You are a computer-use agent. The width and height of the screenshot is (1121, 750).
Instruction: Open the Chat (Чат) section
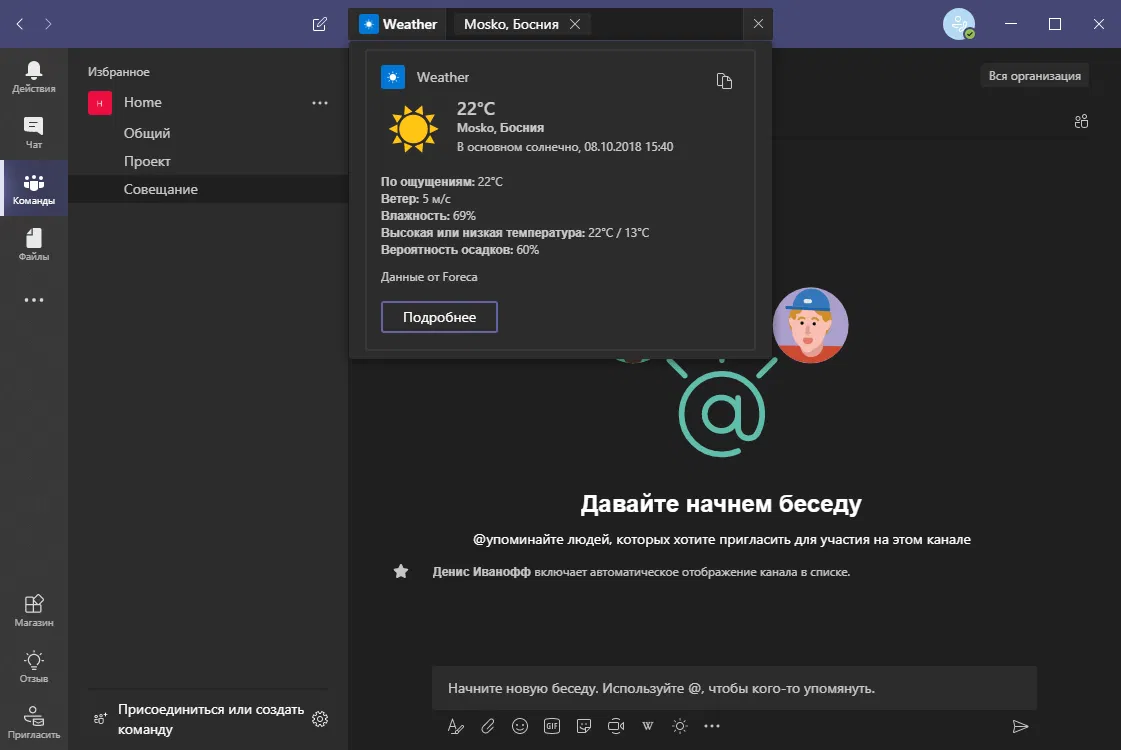tap(34, 133)
